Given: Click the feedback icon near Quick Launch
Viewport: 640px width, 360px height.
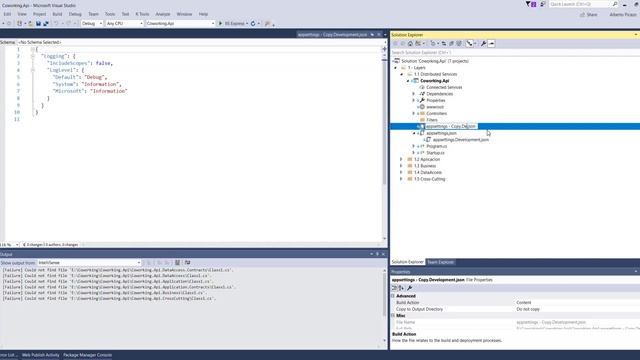Looking at the screenshot, I should click(542, 4).
